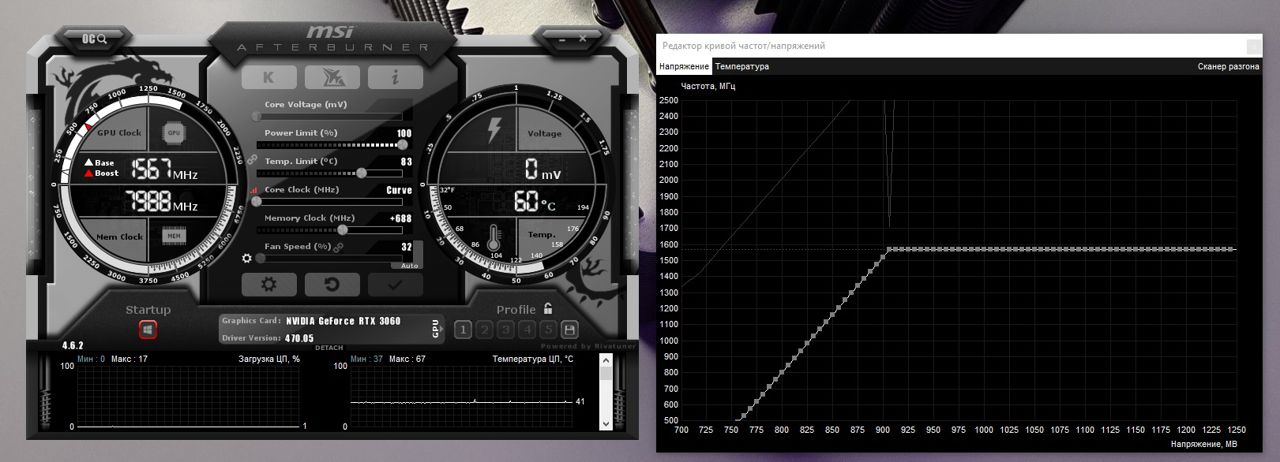Image resolution: width=1280 pixels, height=462 pixels.
Task: Click the fan gear icon
Action: pos(247,258)
